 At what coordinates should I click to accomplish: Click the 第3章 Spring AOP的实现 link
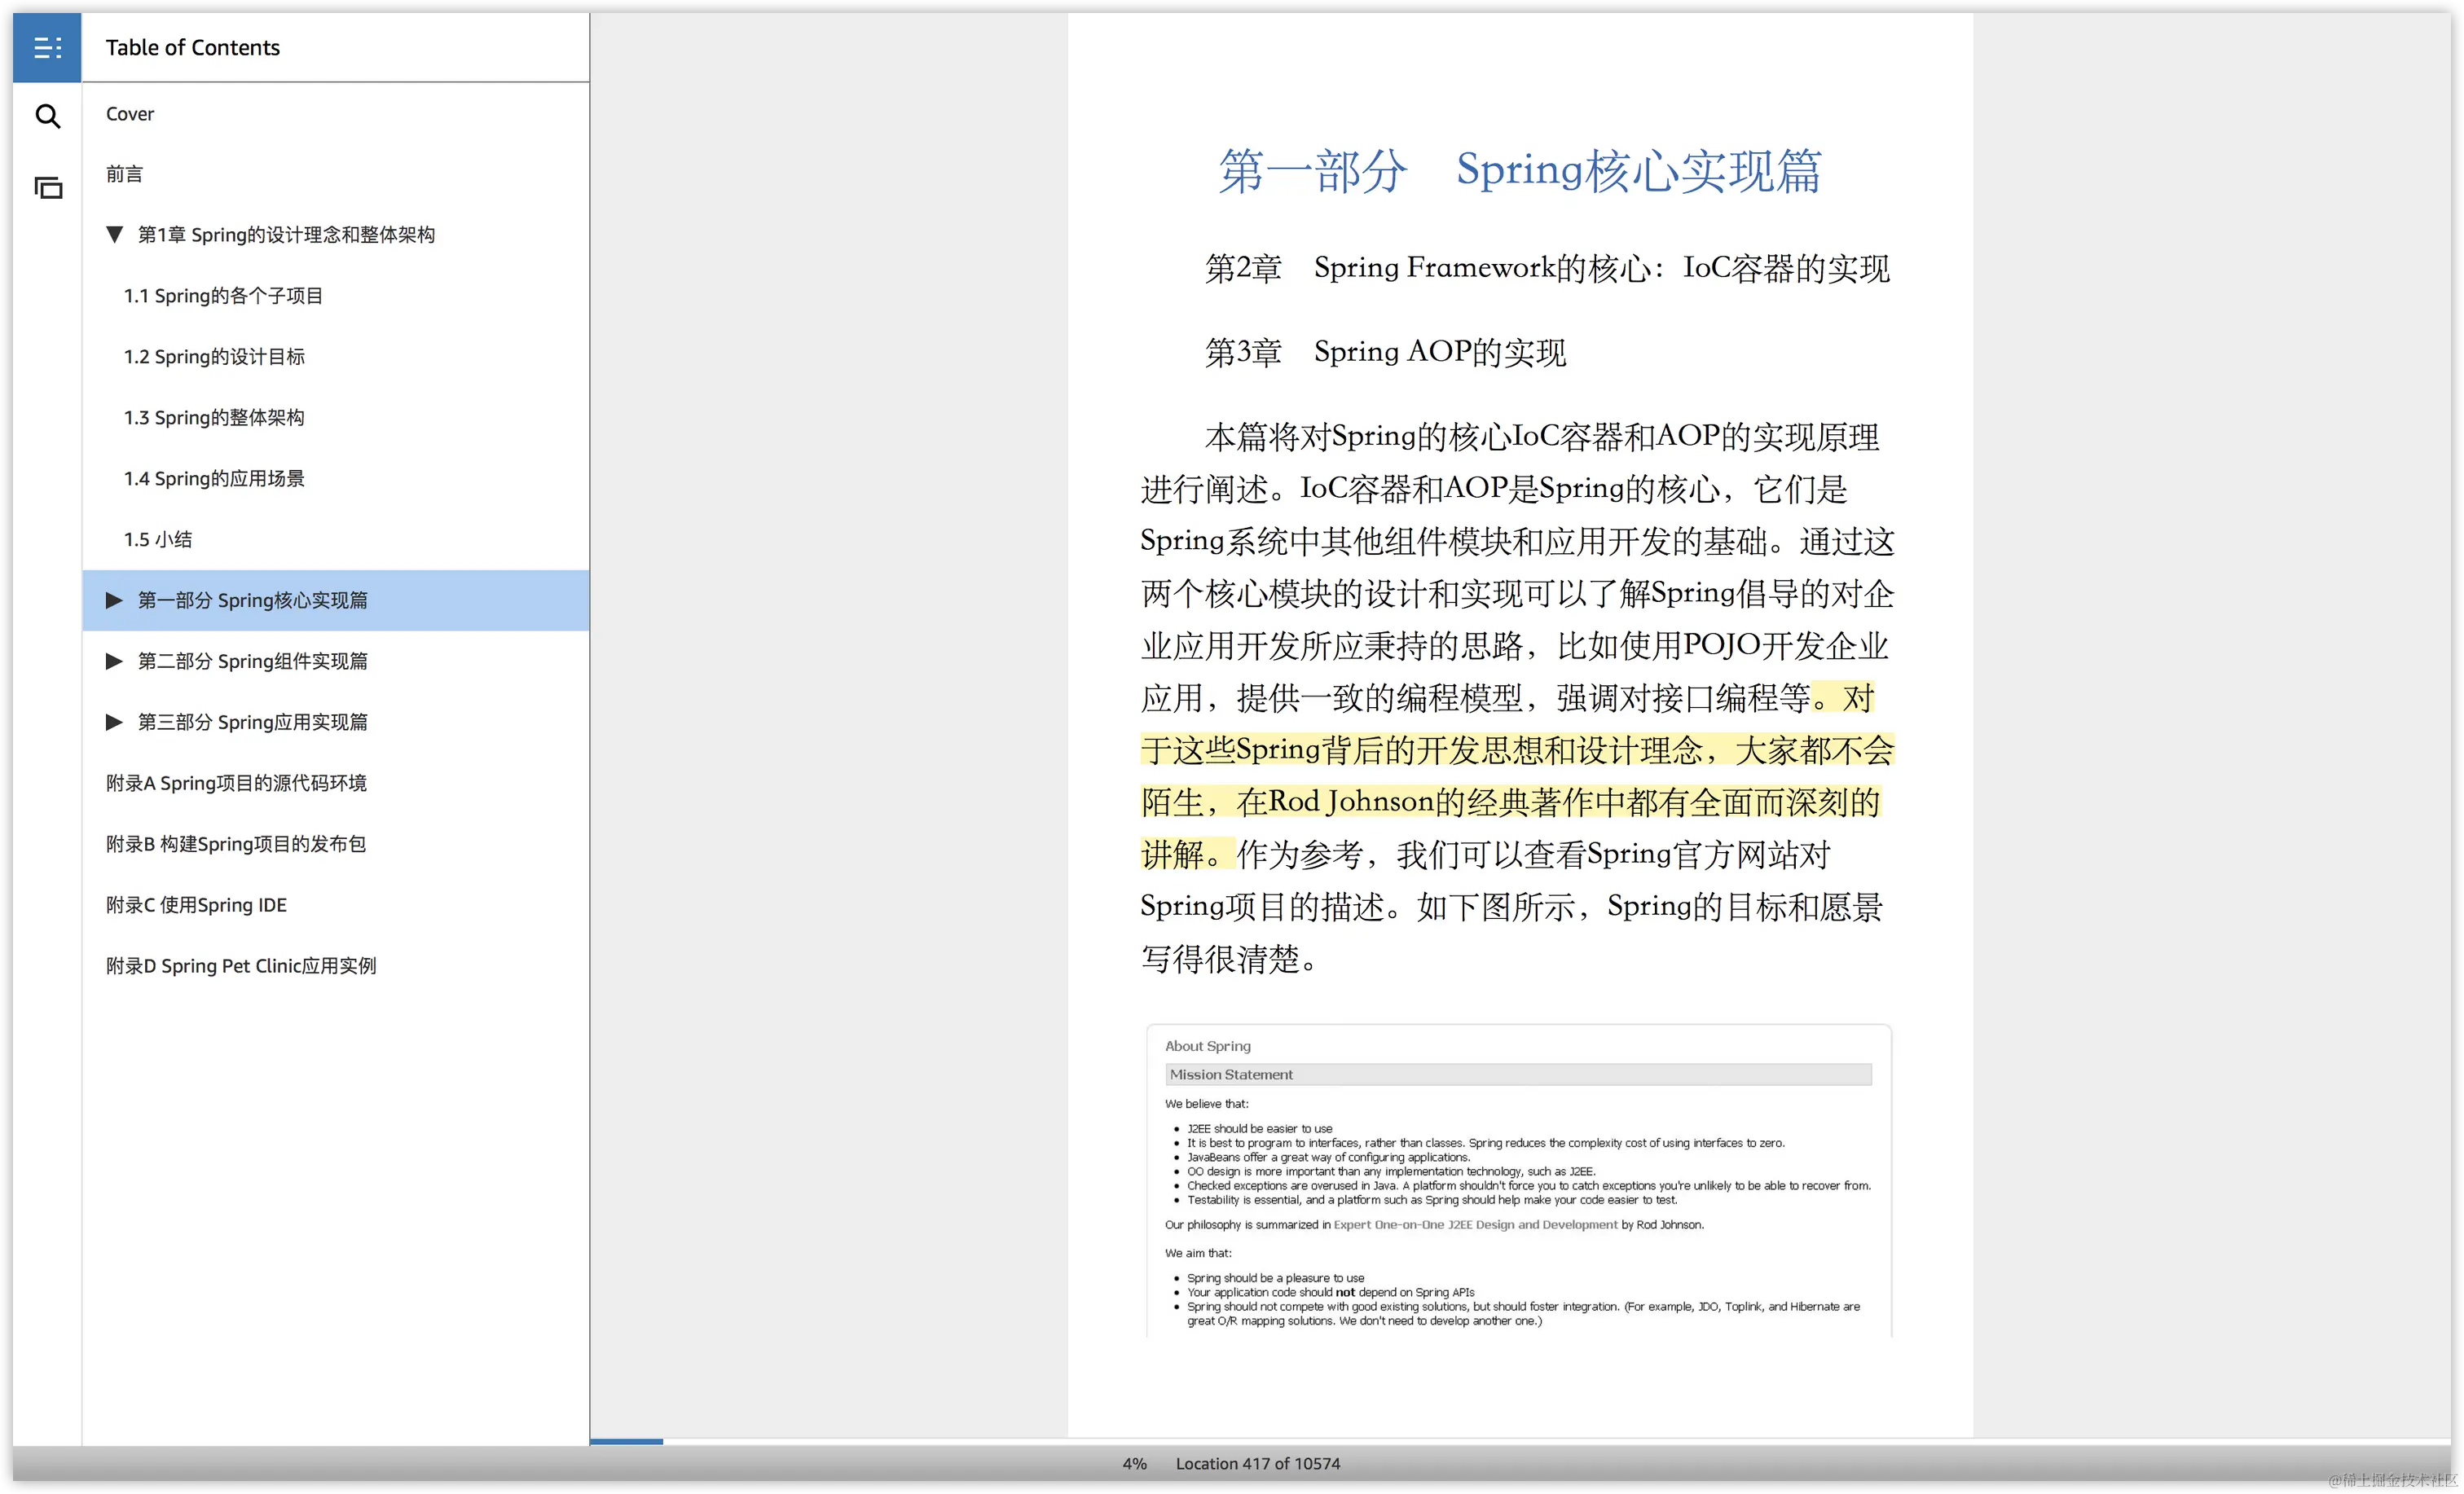(x=1385, y=352)
